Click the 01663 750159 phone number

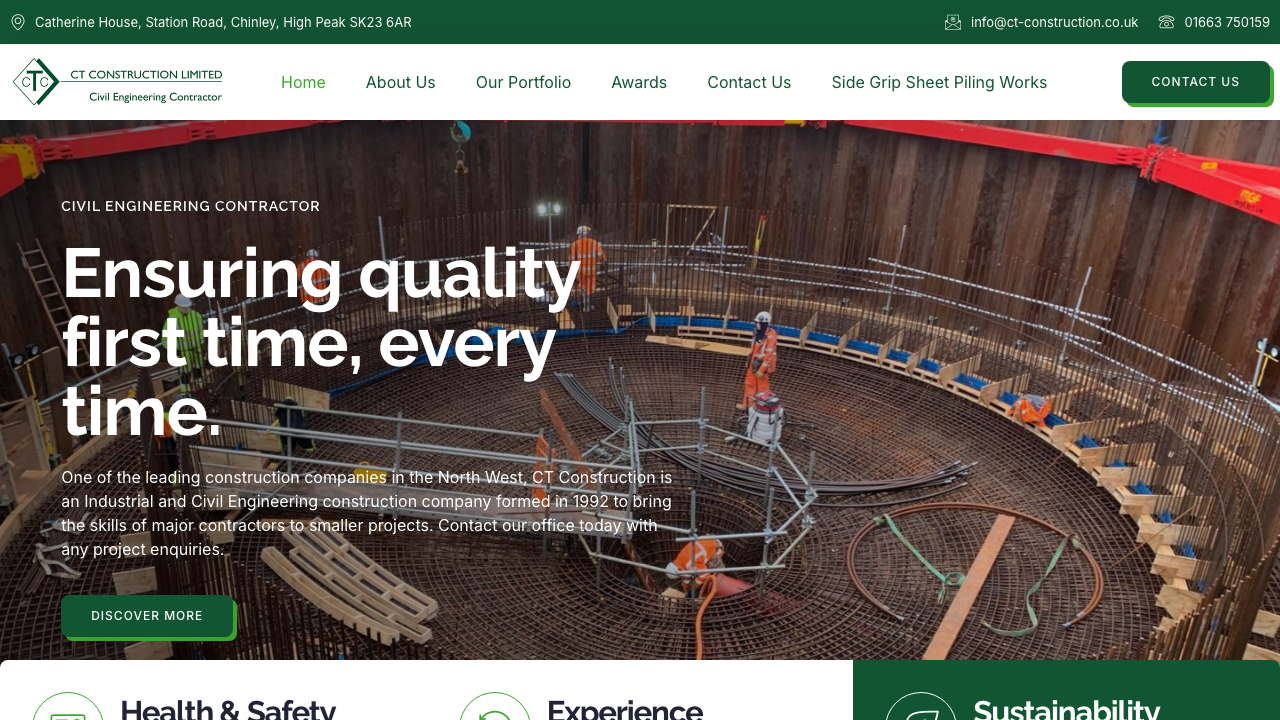(x=1226, y=22)
